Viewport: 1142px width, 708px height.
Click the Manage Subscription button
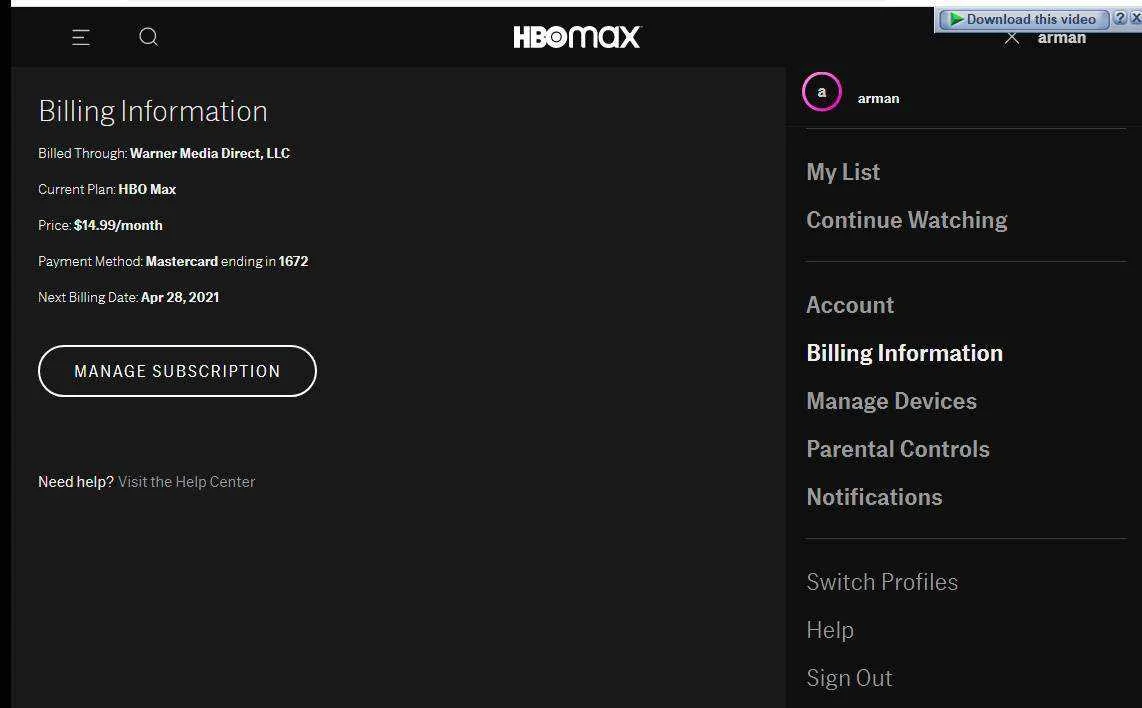[177, 371]
